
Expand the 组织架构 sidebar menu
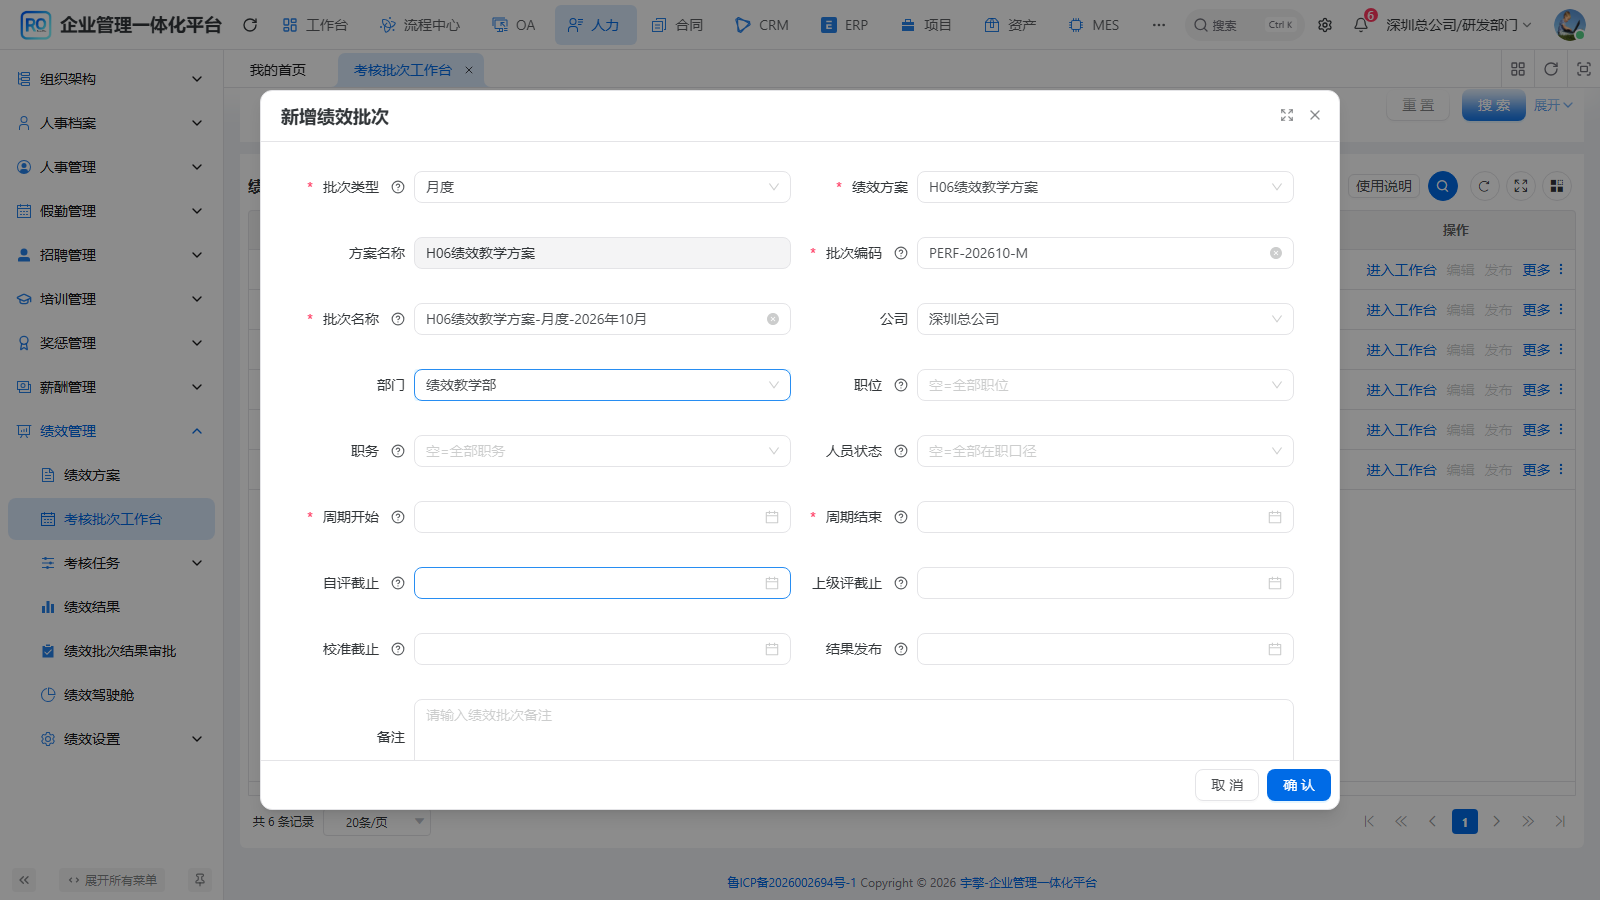point(111,79)
